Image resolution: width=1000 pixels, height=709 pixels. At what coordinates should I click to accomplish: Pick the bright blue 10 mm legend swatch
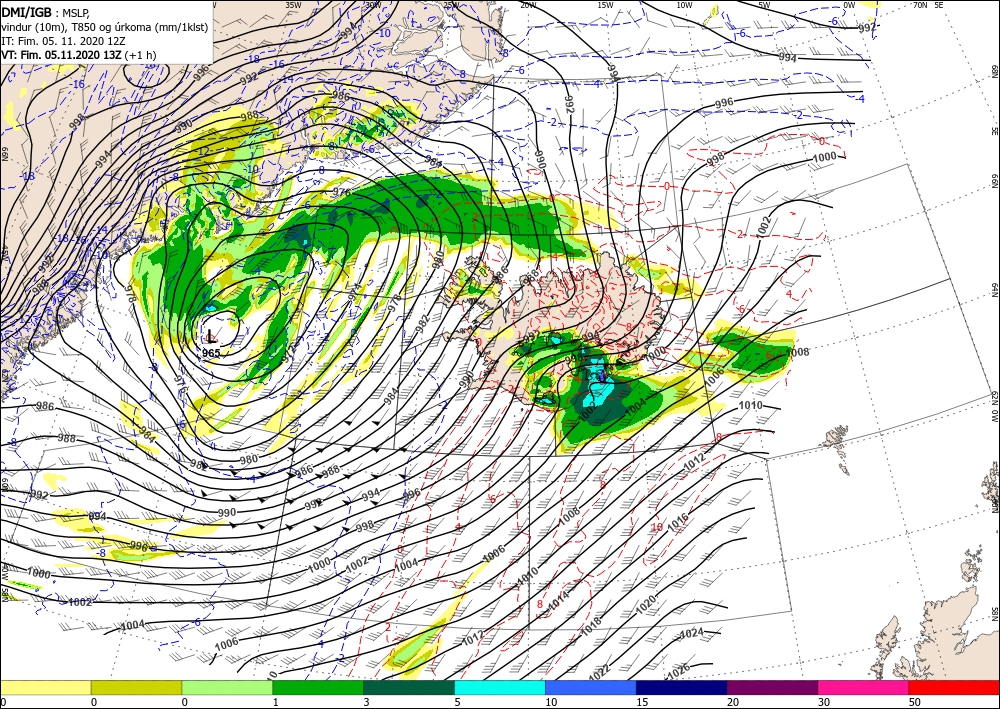[591, 687]
